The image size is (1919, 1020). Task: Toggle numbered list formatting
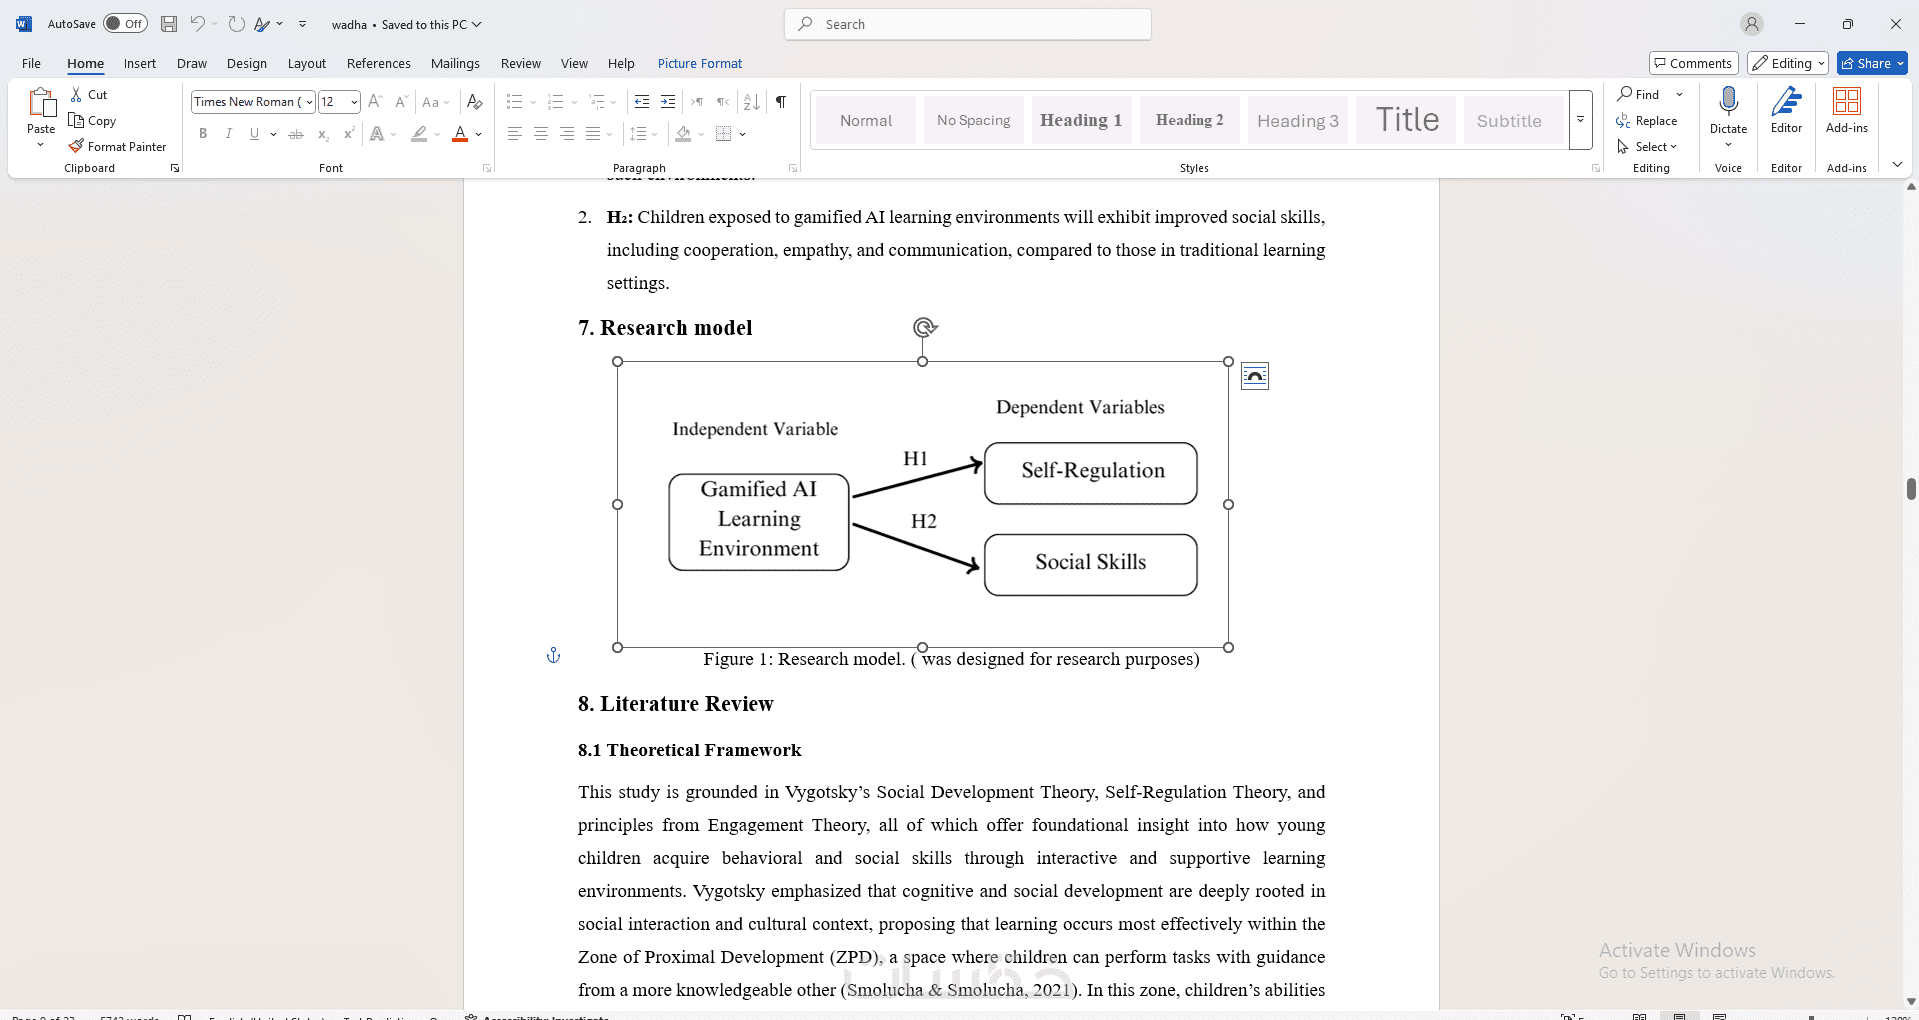pos(556,102)
